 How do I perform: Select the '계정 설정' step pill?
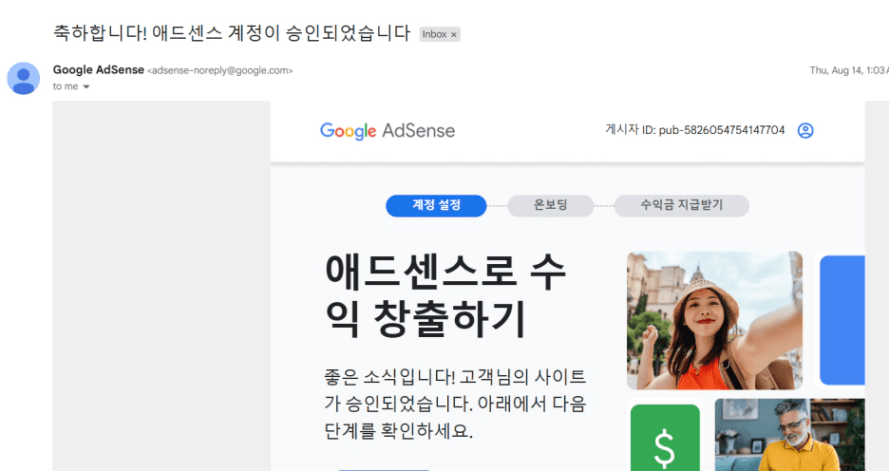pos(436,205)
